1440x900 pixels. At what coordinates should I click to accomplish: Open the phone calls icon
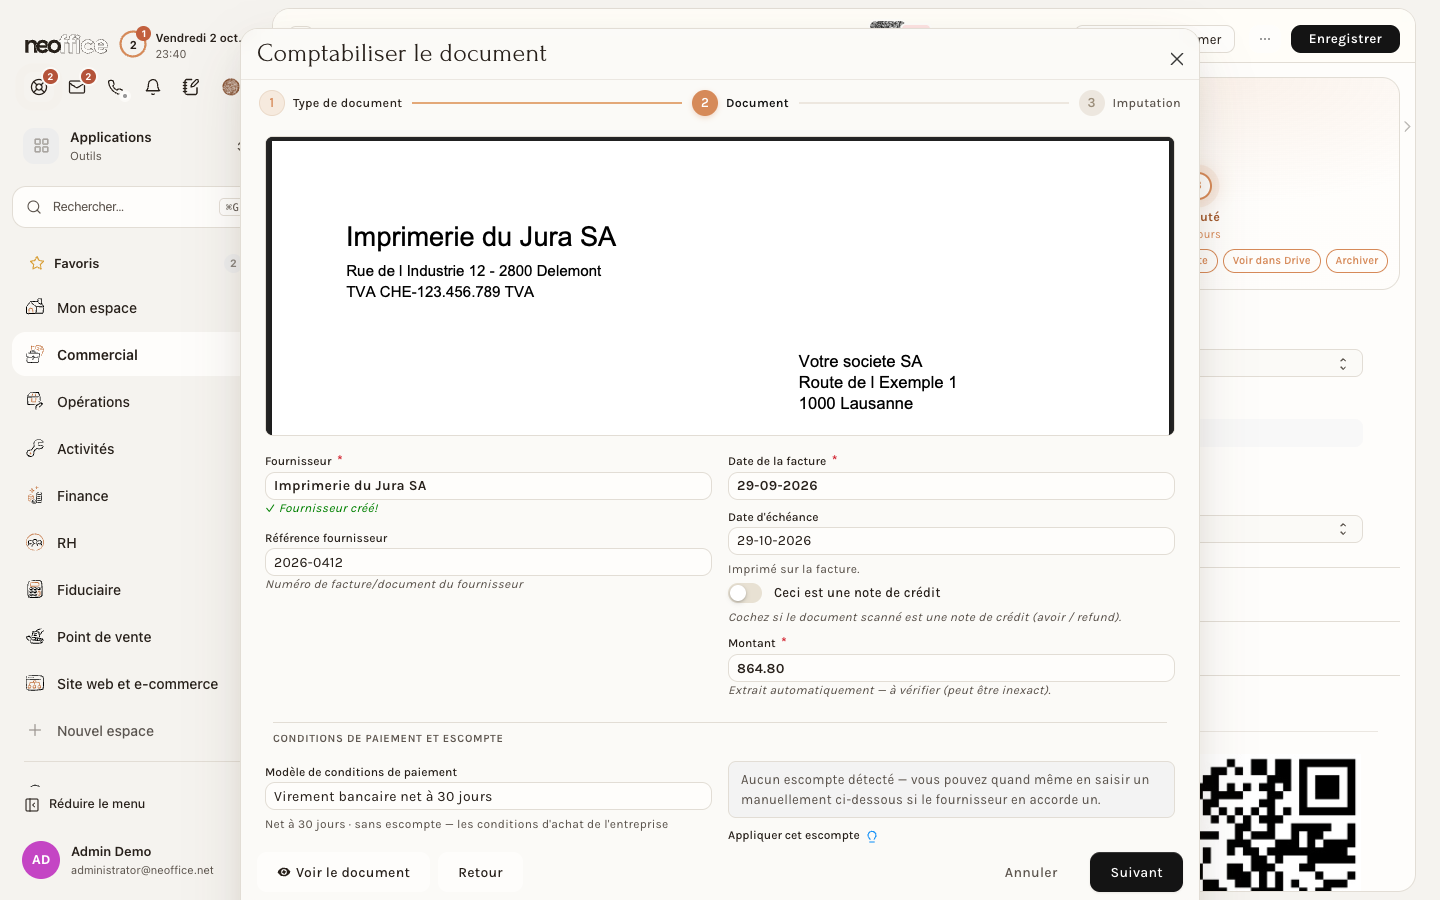tap(115, 87)
